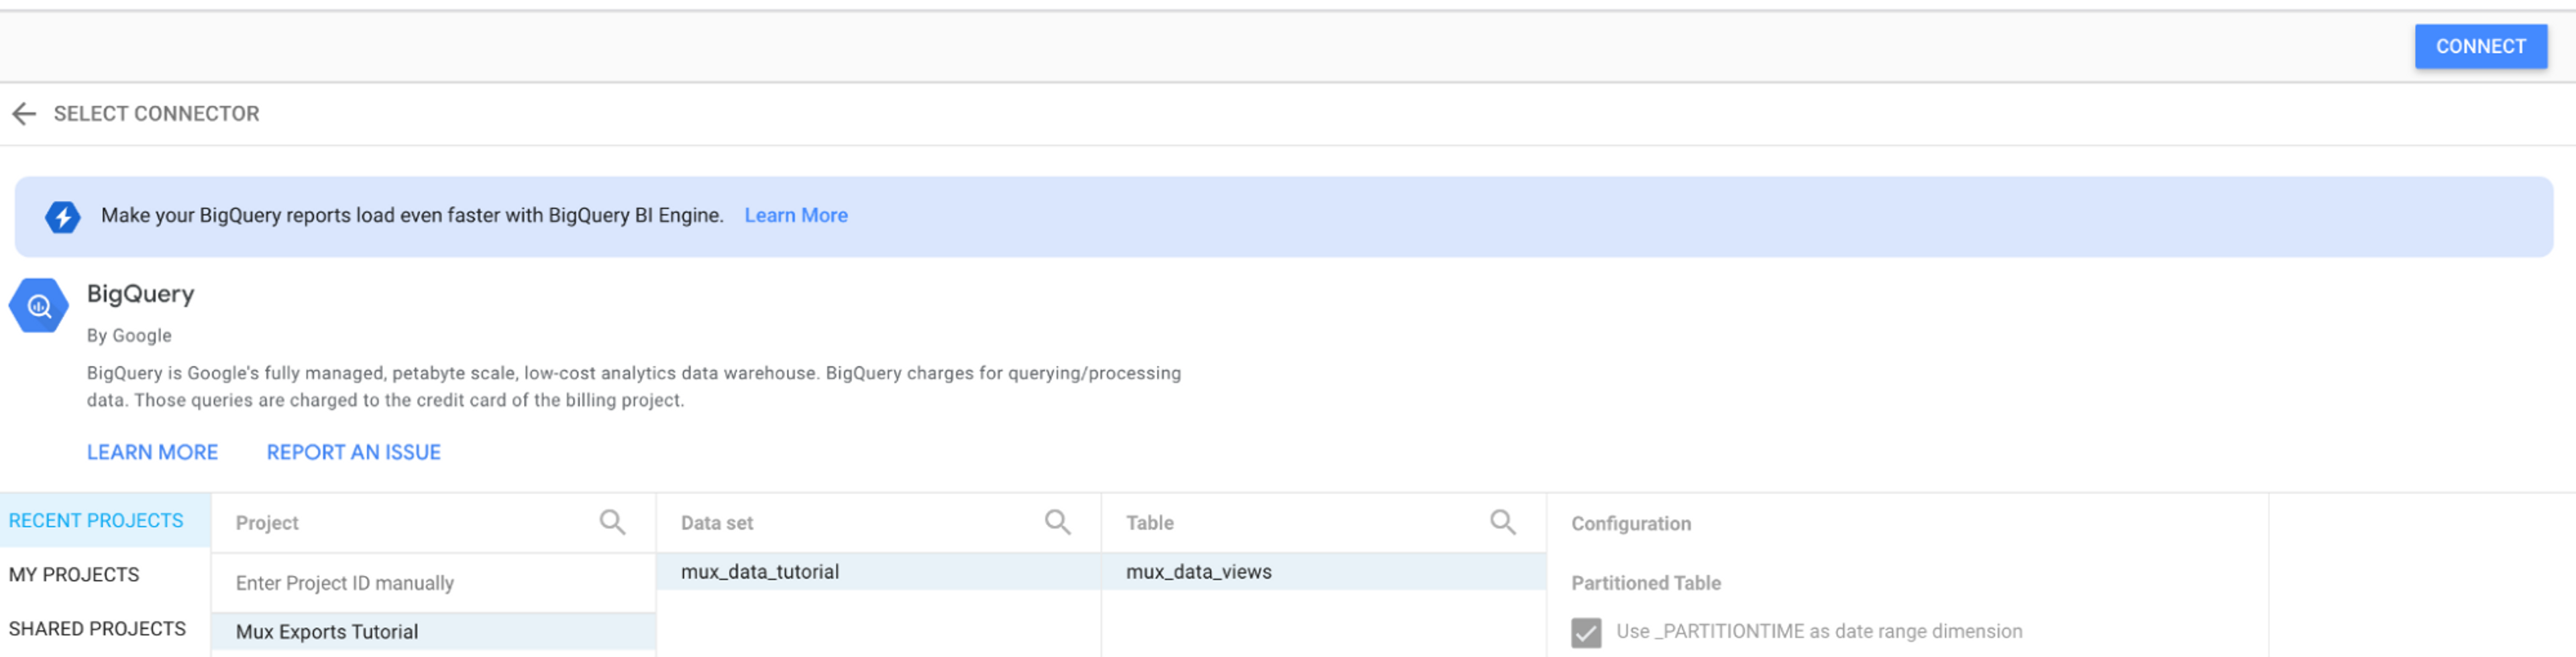Select the Mux Exports Tutorial project
This screenshot has height=657, width=2576.
point(434,632)
